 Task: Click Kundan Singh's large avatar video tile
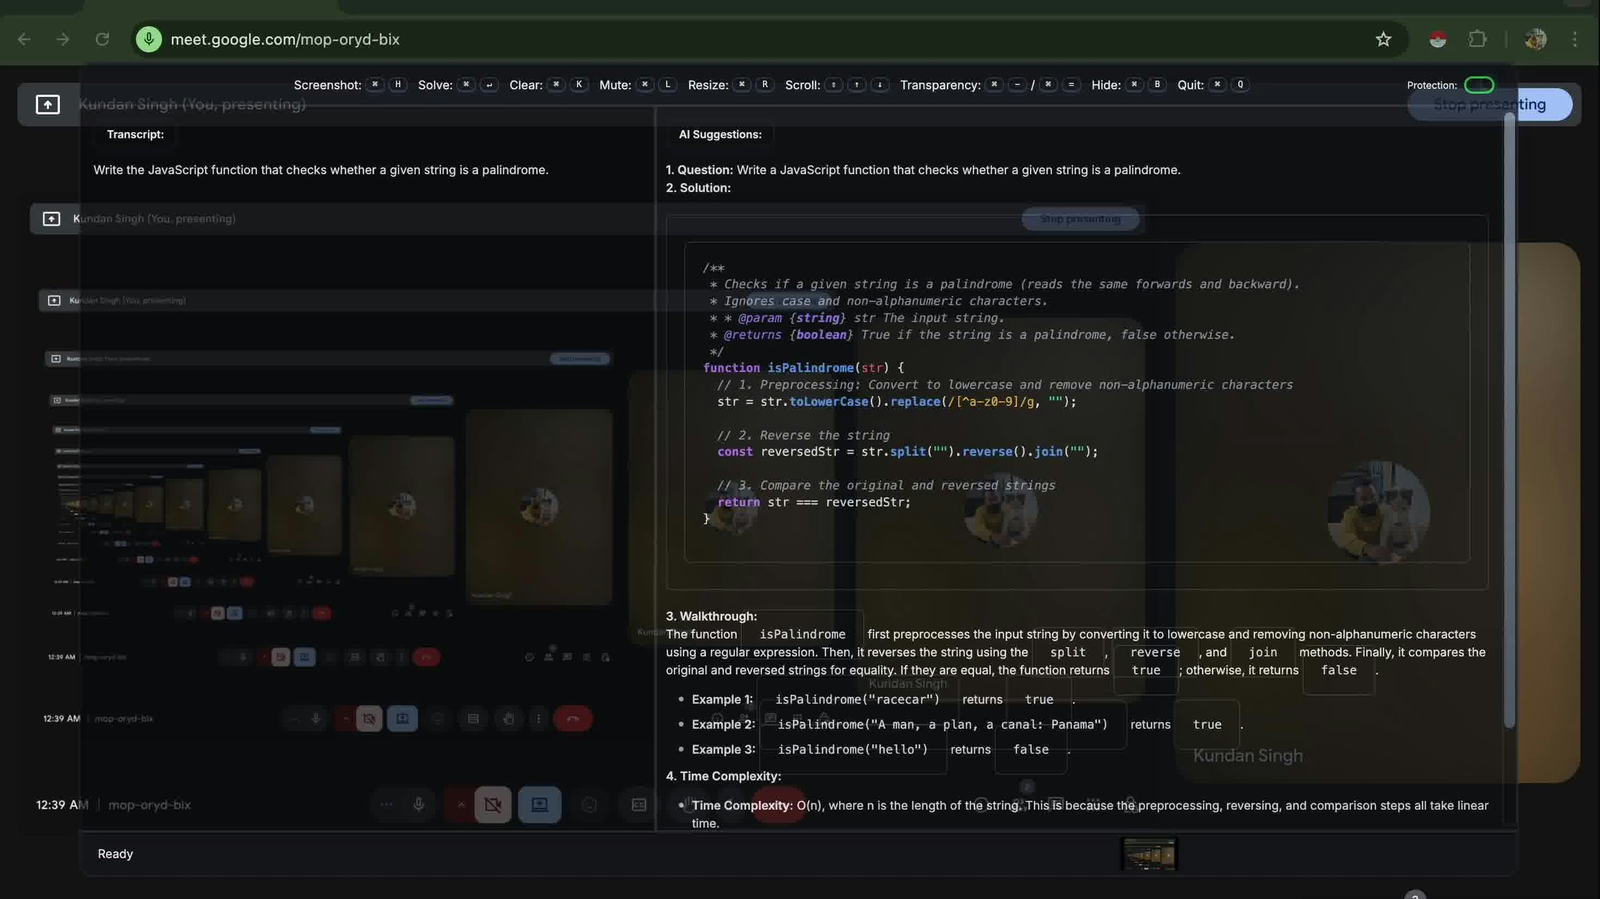[x=1378, y=512]
